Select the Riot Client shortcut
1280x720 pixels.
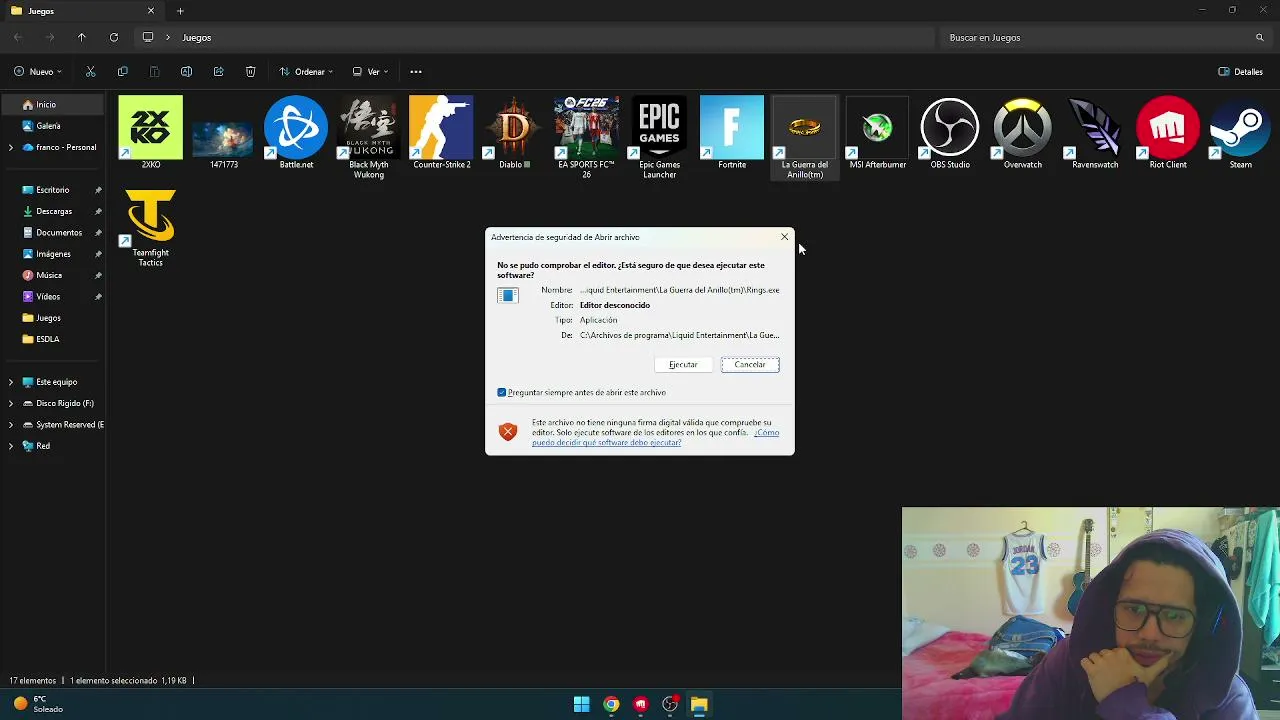point(1168,132)
